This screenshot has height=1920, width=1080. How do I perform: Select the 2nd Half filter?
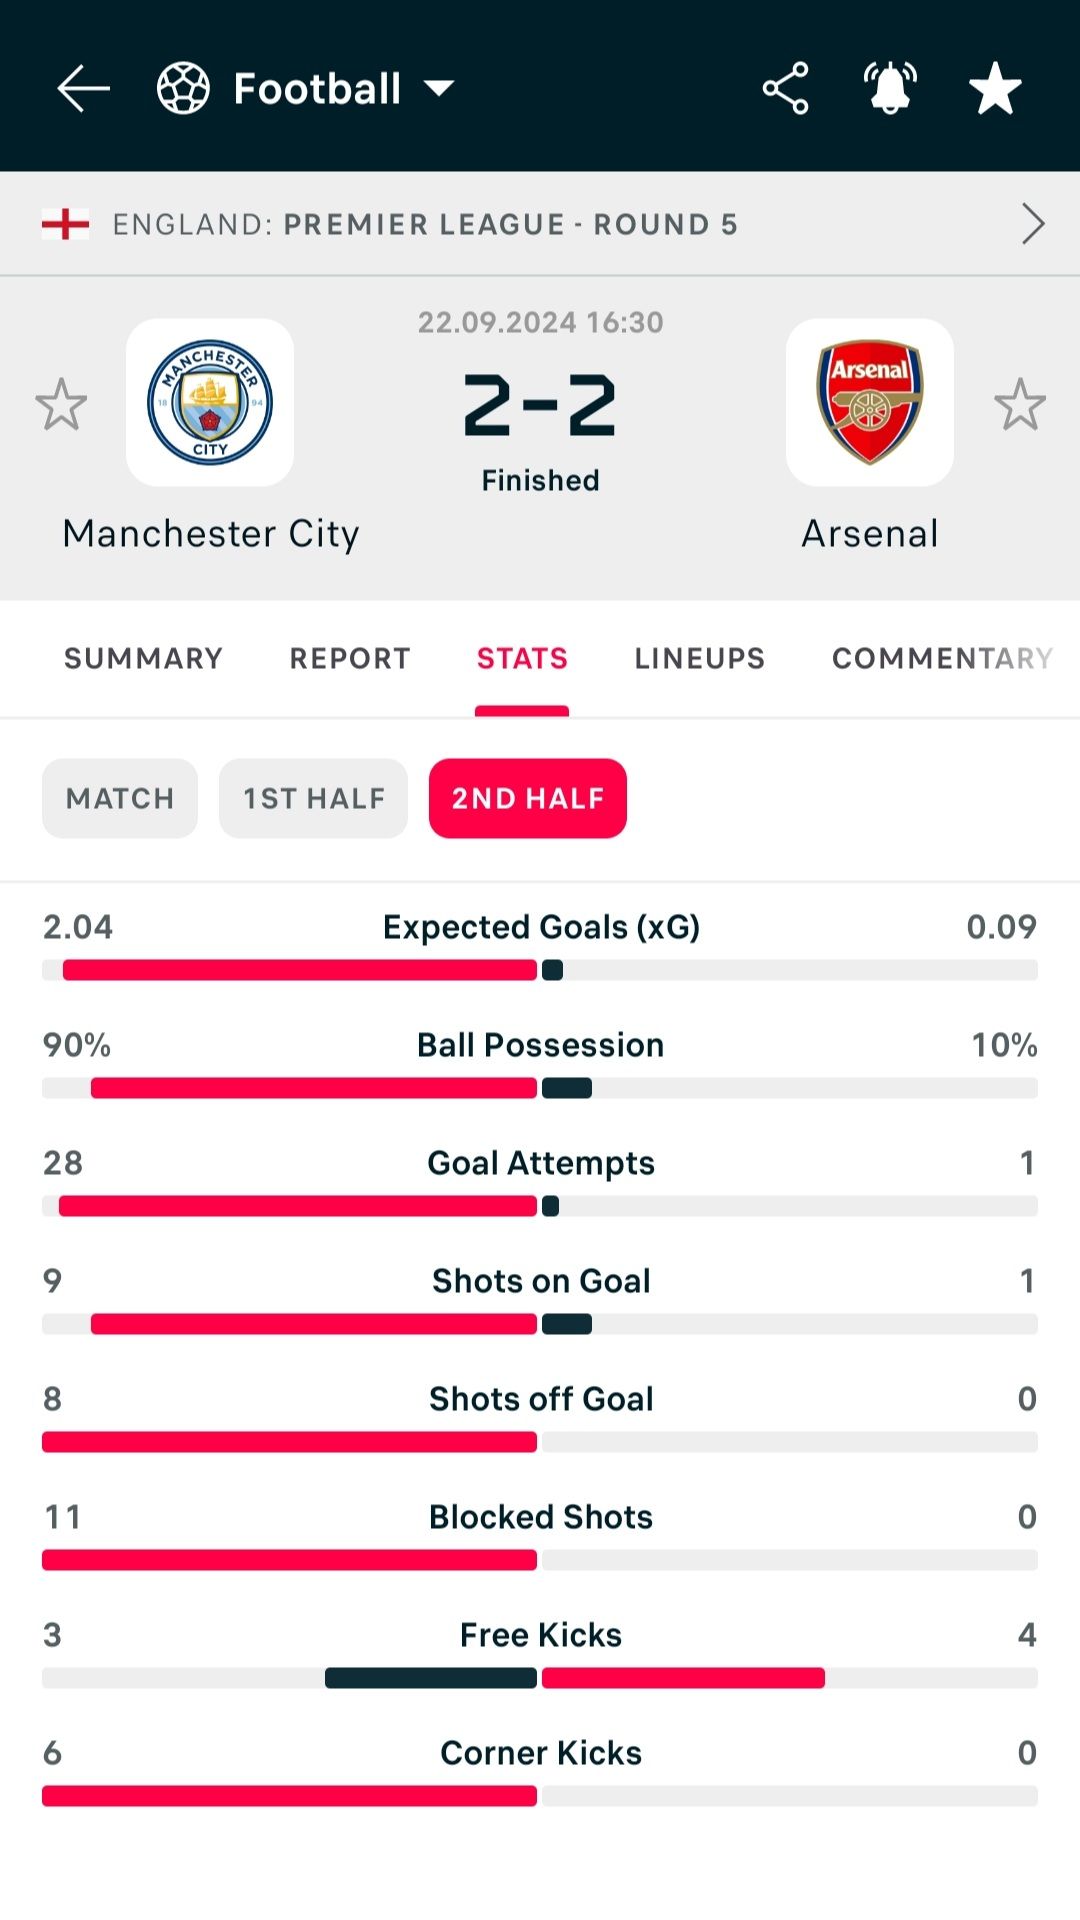pos(528,798)
